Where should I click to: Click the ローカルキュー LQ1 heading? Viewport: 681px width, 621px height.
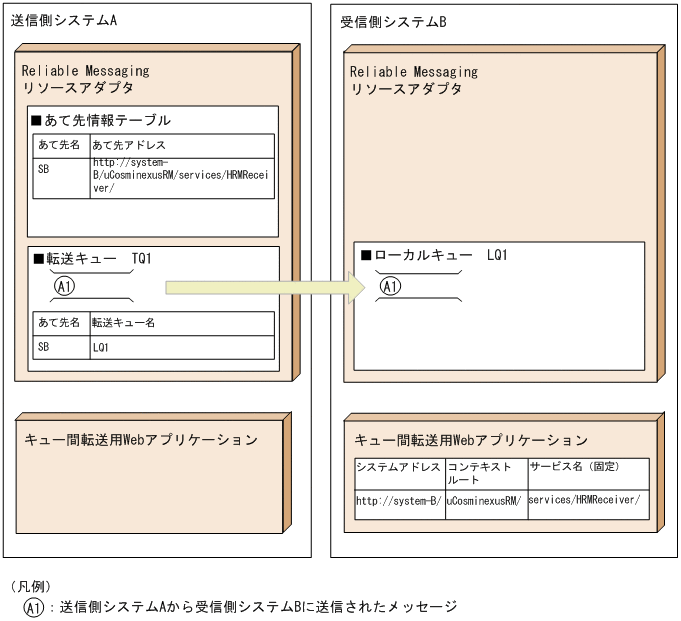coord(434,255)
